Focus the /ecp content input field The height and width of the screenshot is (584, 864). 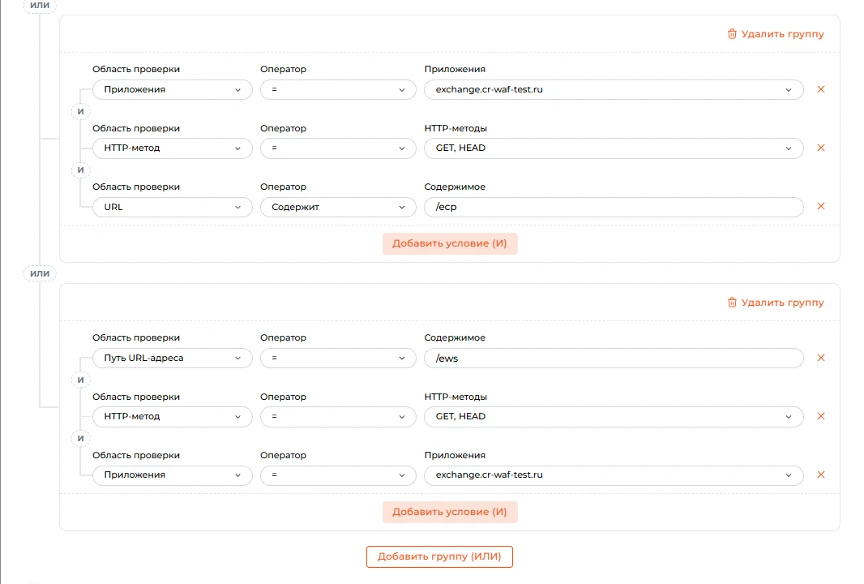(x=613, y=207)
